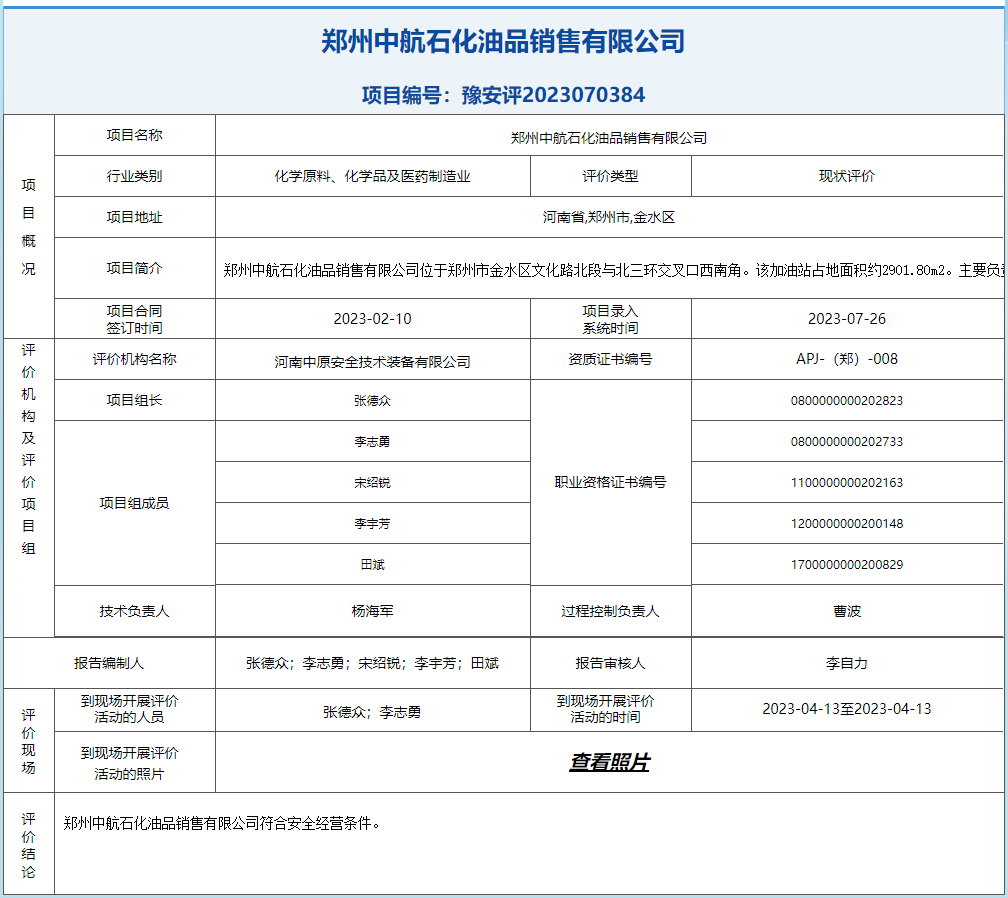The width and height of the screenshot is (1008, 898).
Task: Click the 项目录入系统时间 label
Action: [610, 319]
